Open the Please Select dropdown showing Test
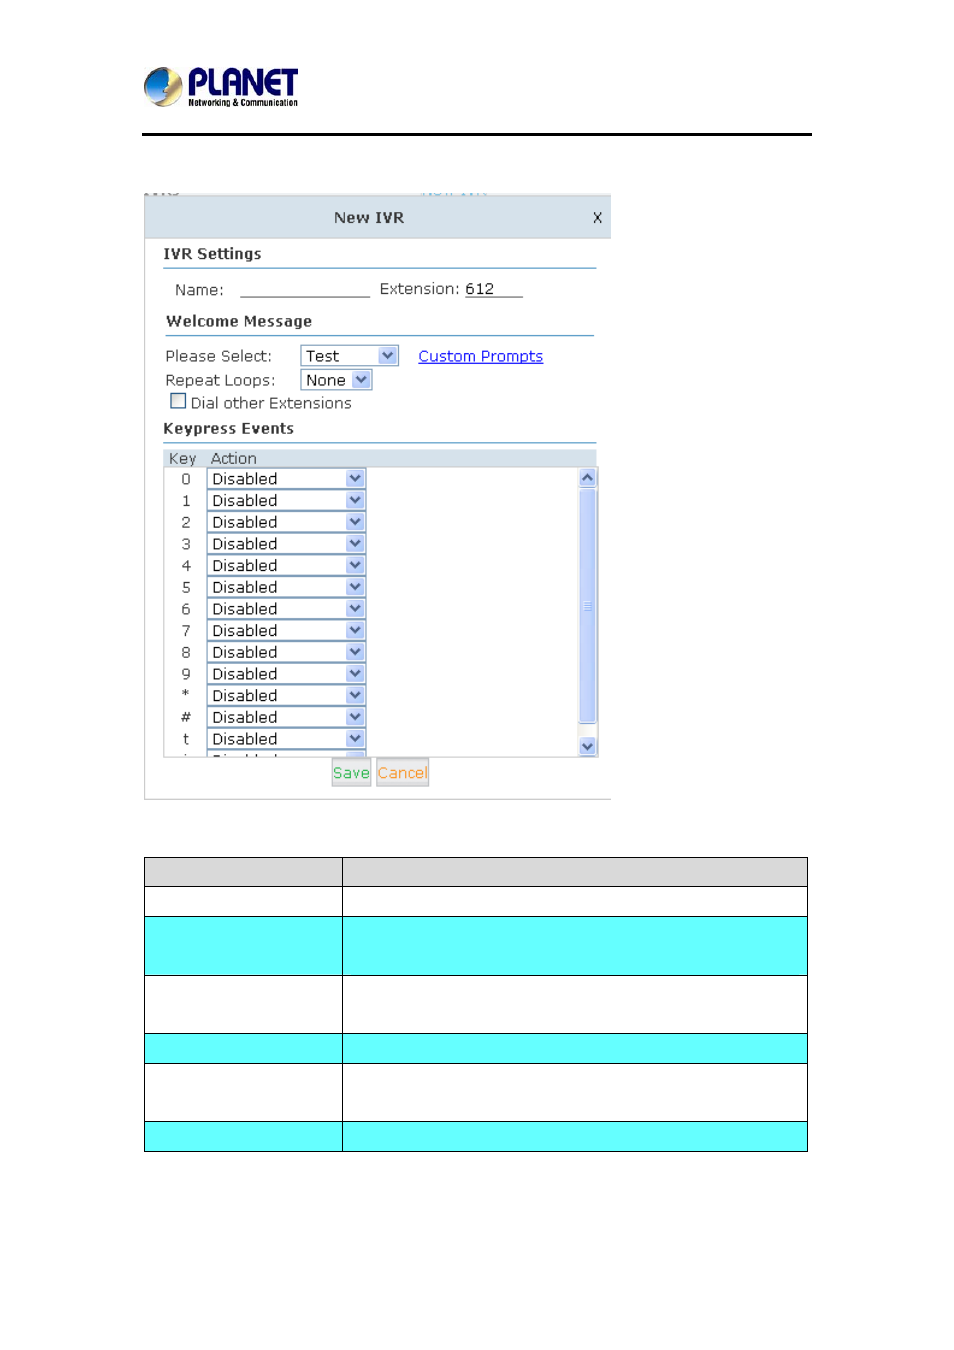This screenshot has height=1350, width=954. (x=349, y=356)
